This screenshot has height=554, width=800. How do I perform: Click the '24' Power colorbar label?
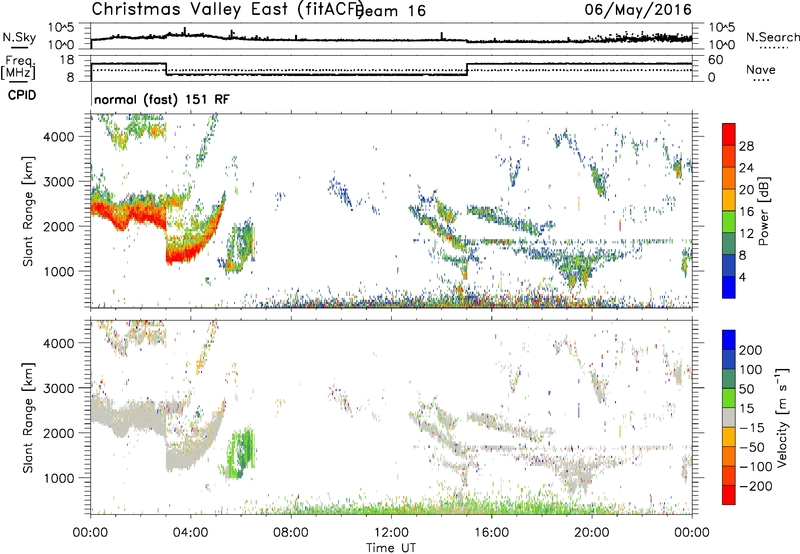746,168
